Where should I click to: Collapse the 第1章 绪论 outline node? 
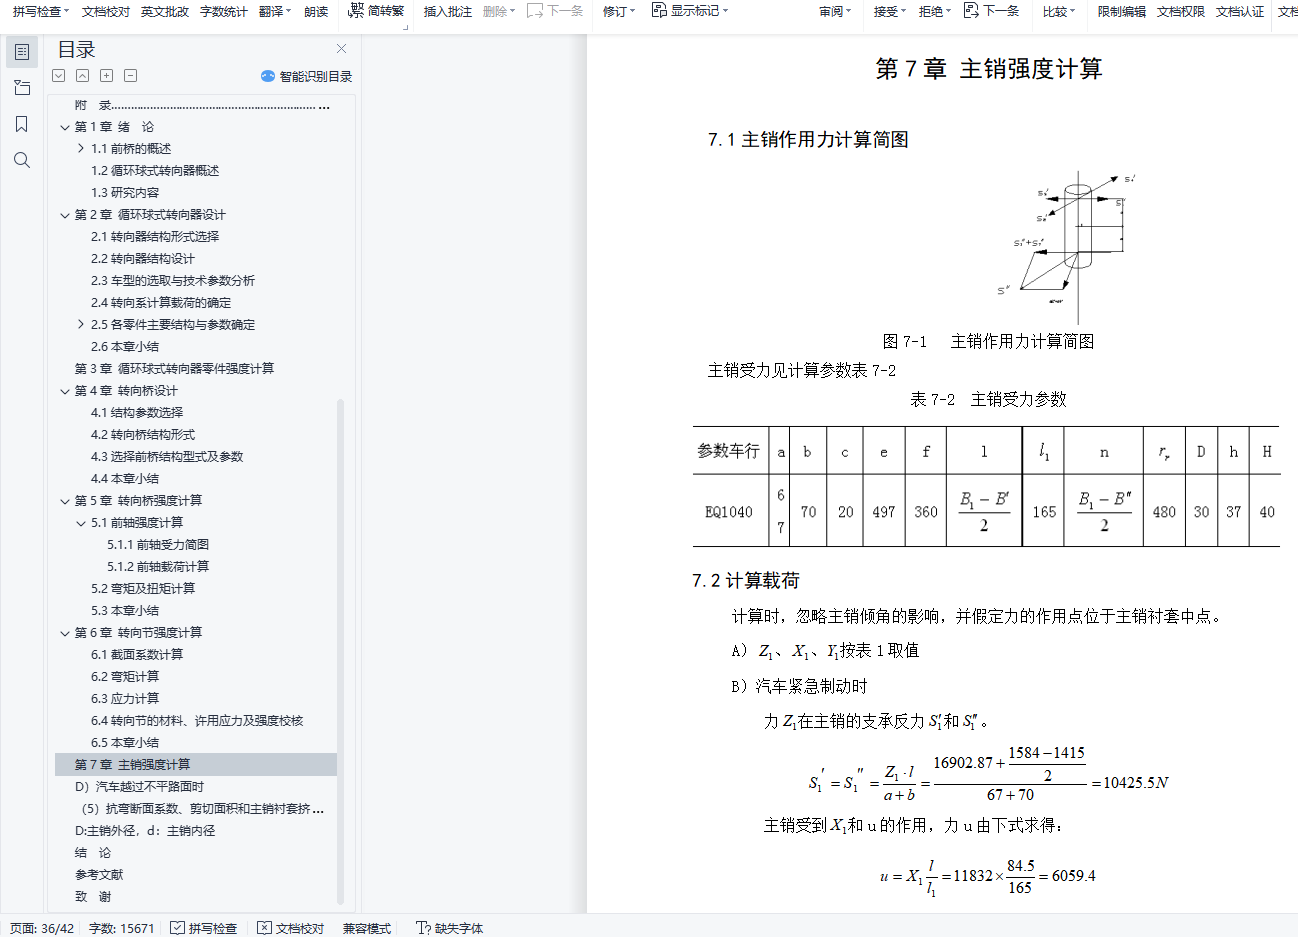pyautogui.click(x=65, y=127)
